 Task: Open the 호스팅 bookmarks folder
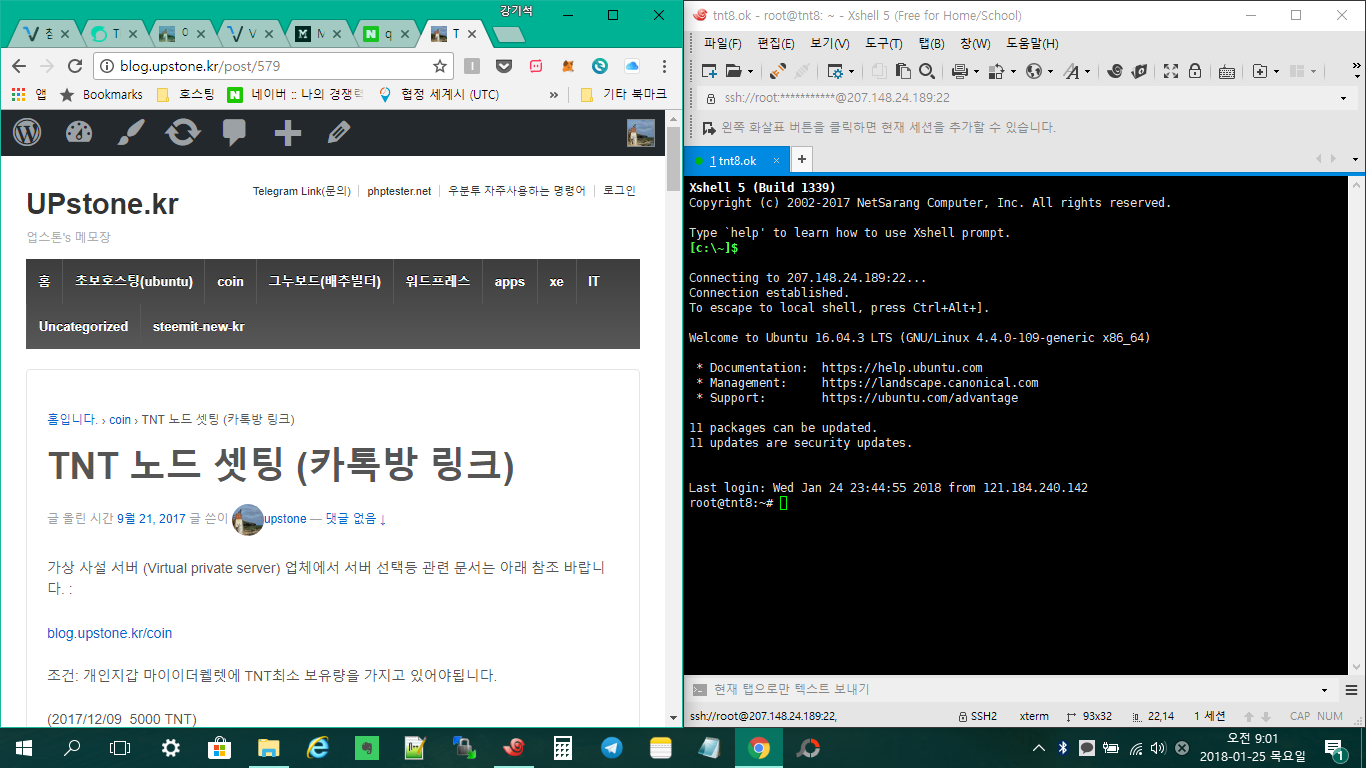point(184,95)
